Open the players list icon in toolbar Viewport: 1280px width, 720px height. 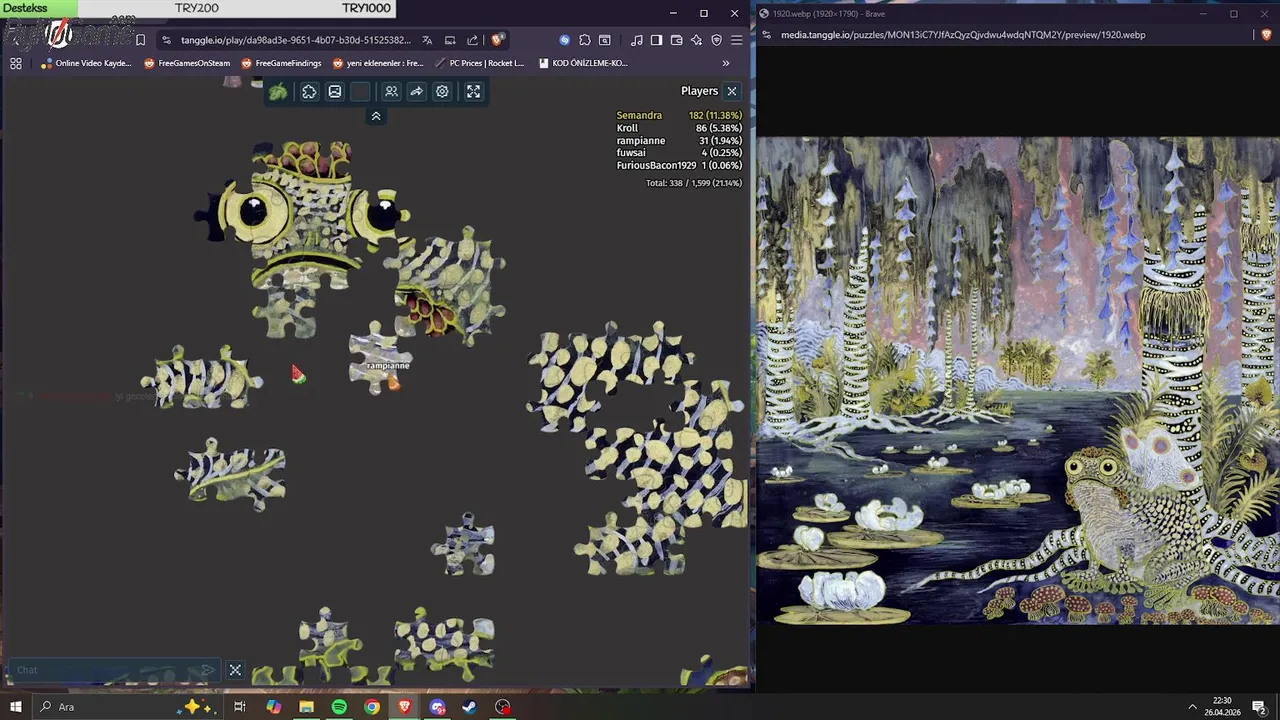click(x=391, y=92)
